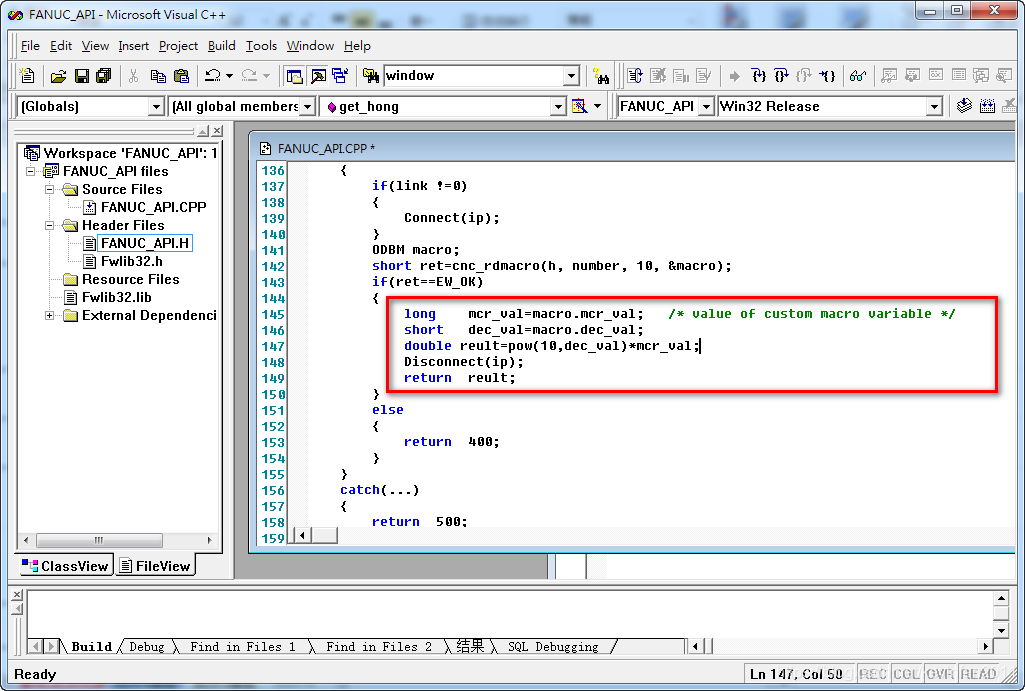This screenshot has width=1025, height=691.
Task: Click the Cut scissors icon
Action: 133,76
